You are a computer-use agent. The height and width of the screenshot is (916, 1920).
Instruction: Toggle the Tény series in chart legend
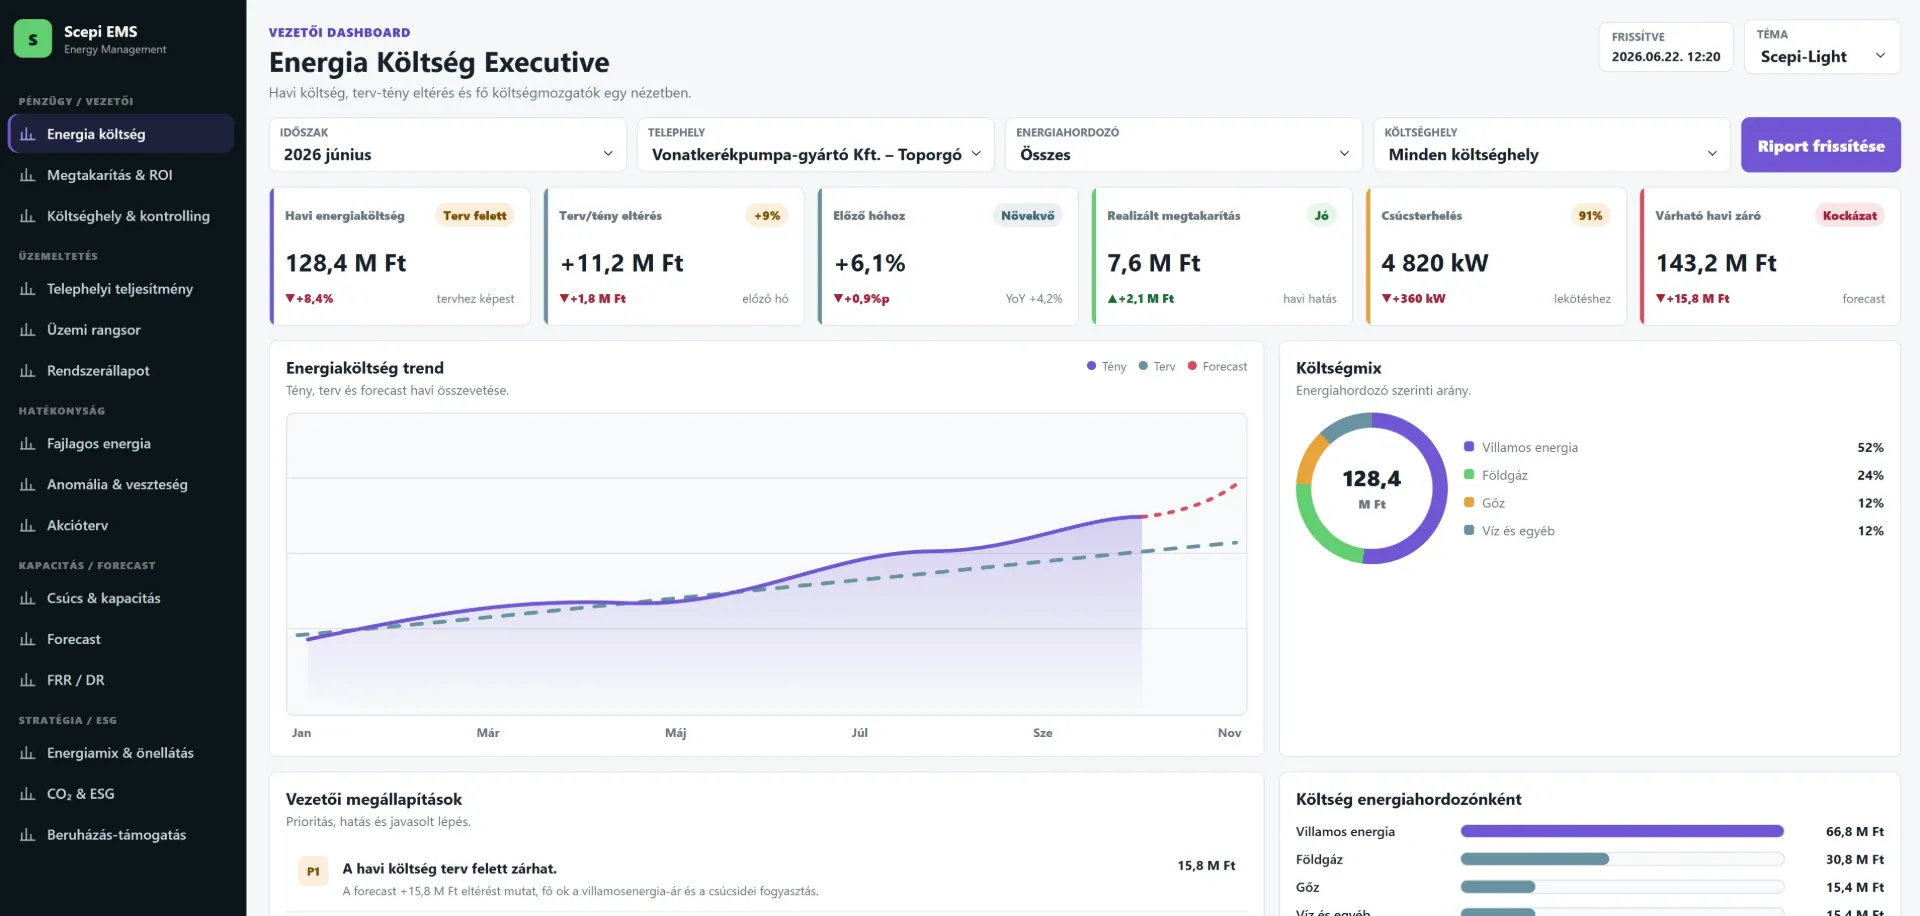pos(1106,367)
